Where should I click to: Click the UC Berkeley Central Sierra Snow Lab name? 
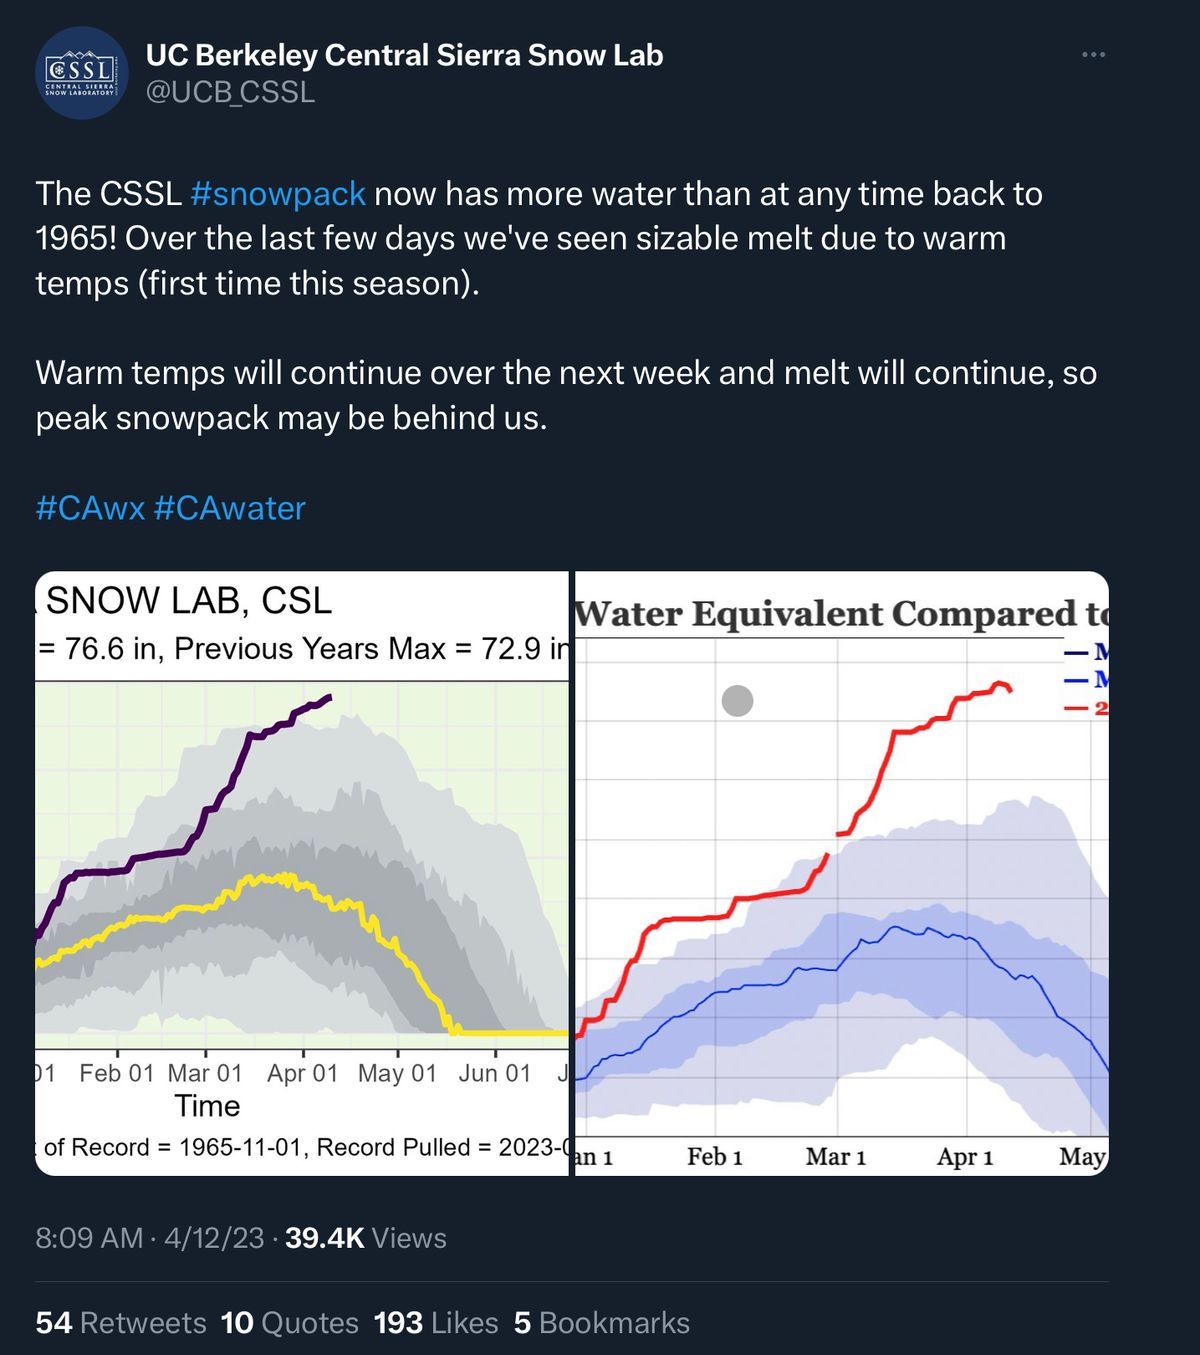(x=405, y=55)
